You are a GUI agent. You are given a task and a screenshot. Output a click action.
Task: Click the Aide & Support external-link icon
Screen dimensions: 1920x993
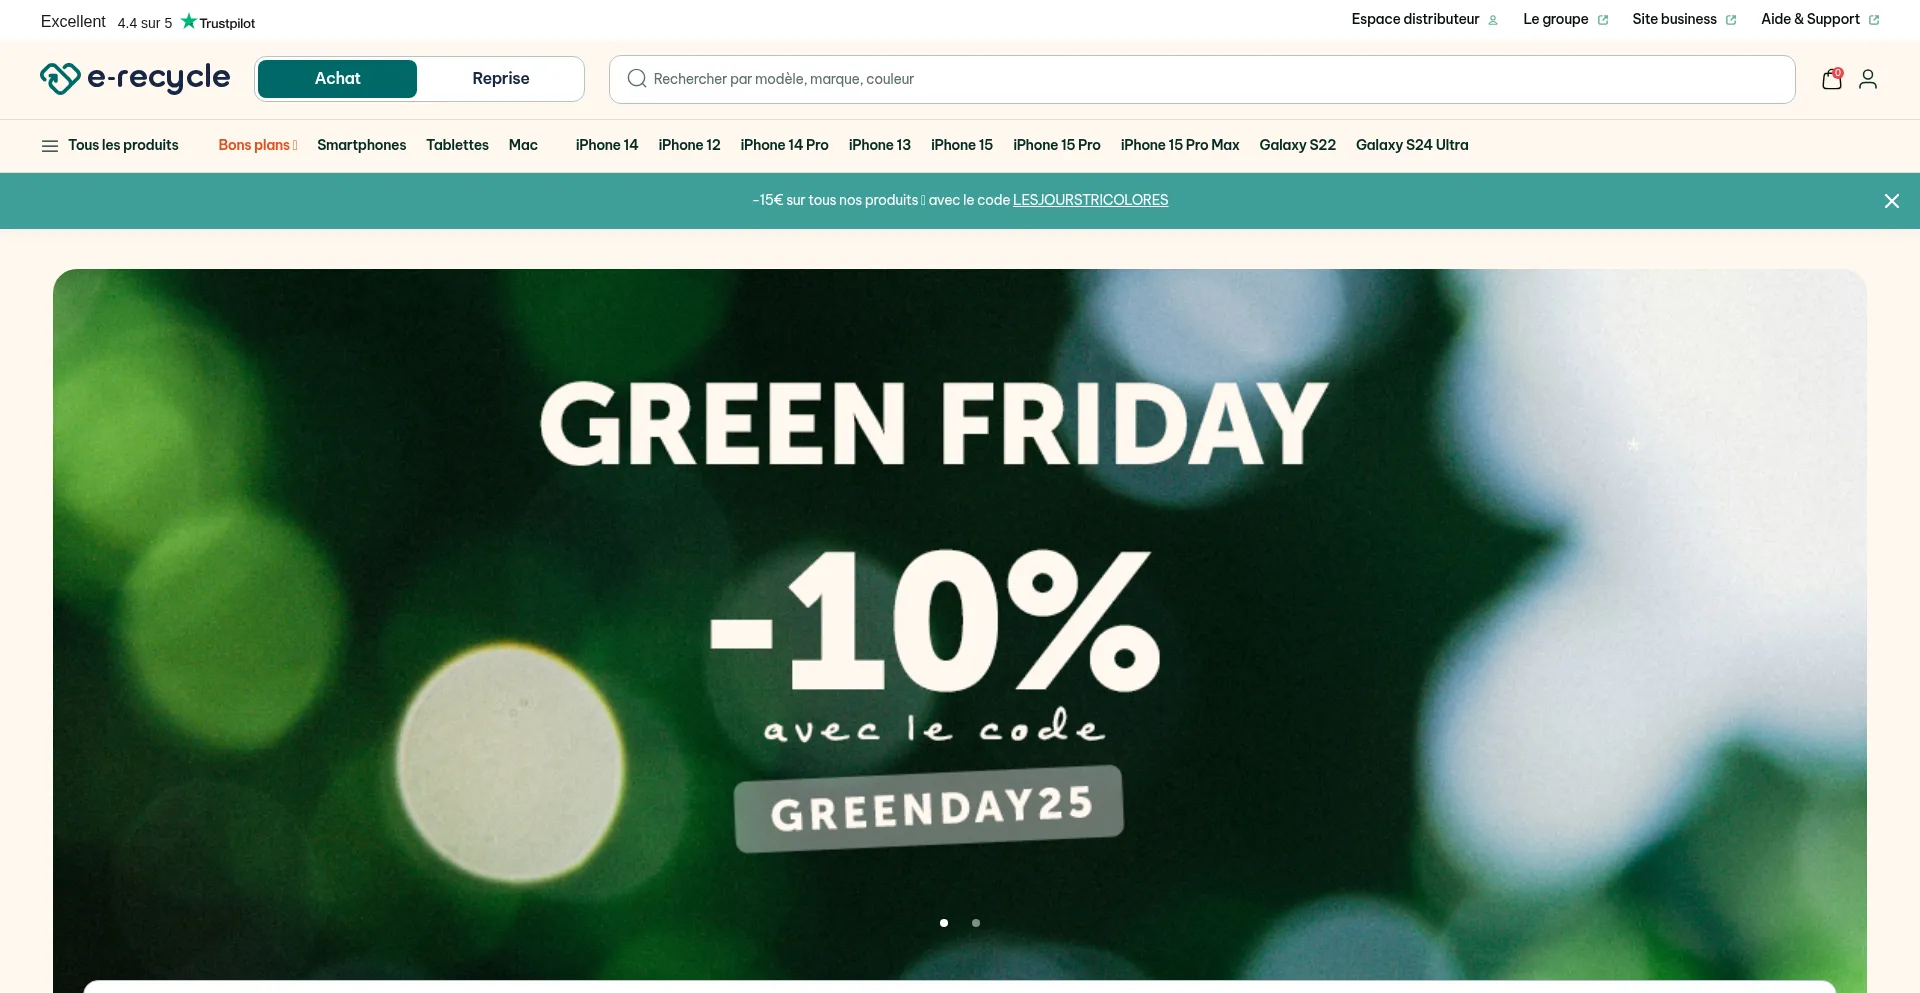pos(1874,20)
